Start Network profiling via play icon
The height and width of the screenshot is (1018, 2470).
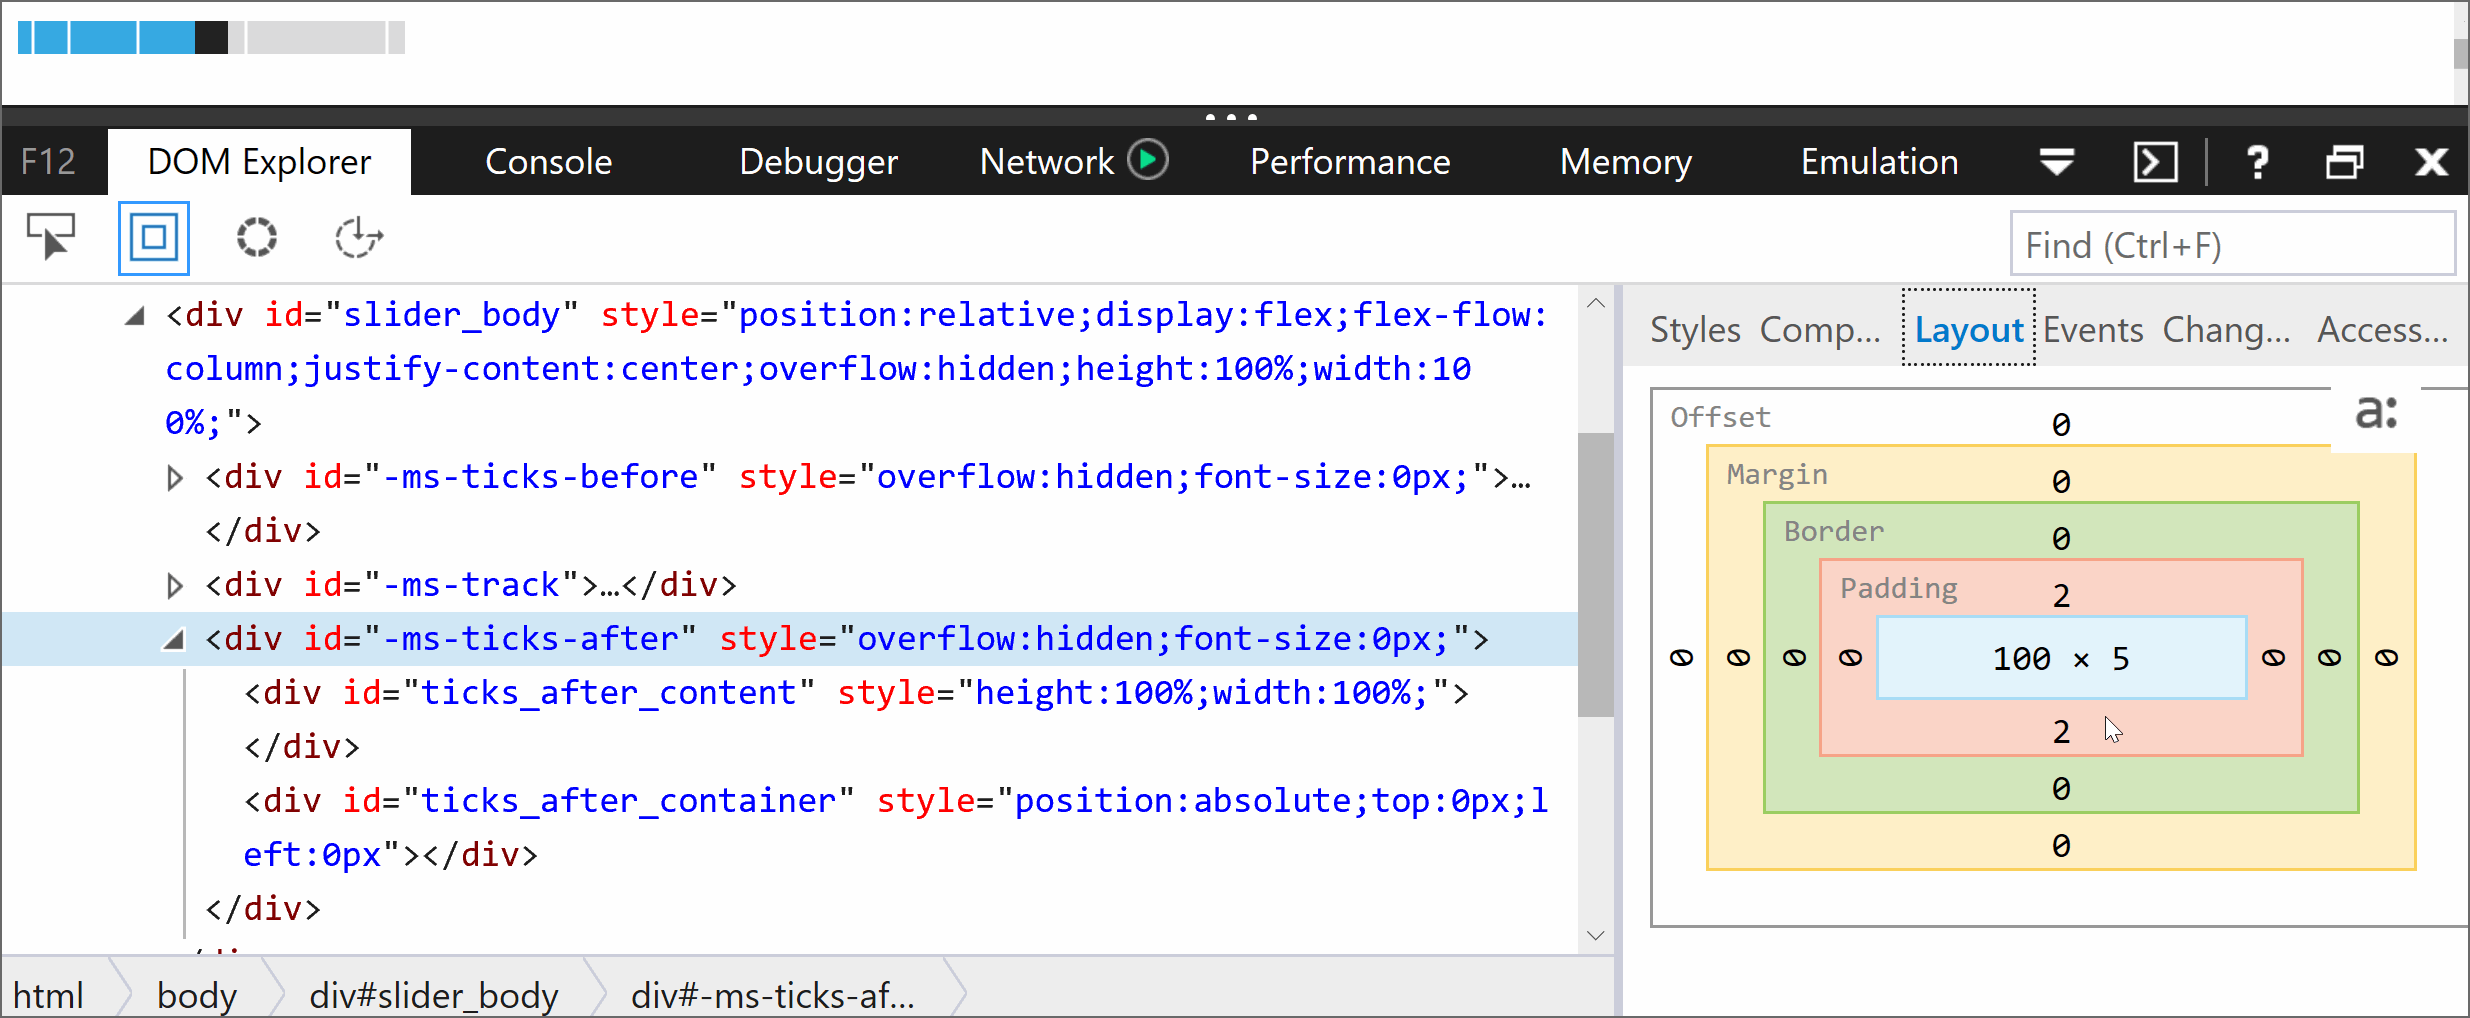pyautogui.click(x=1147, y=160)
